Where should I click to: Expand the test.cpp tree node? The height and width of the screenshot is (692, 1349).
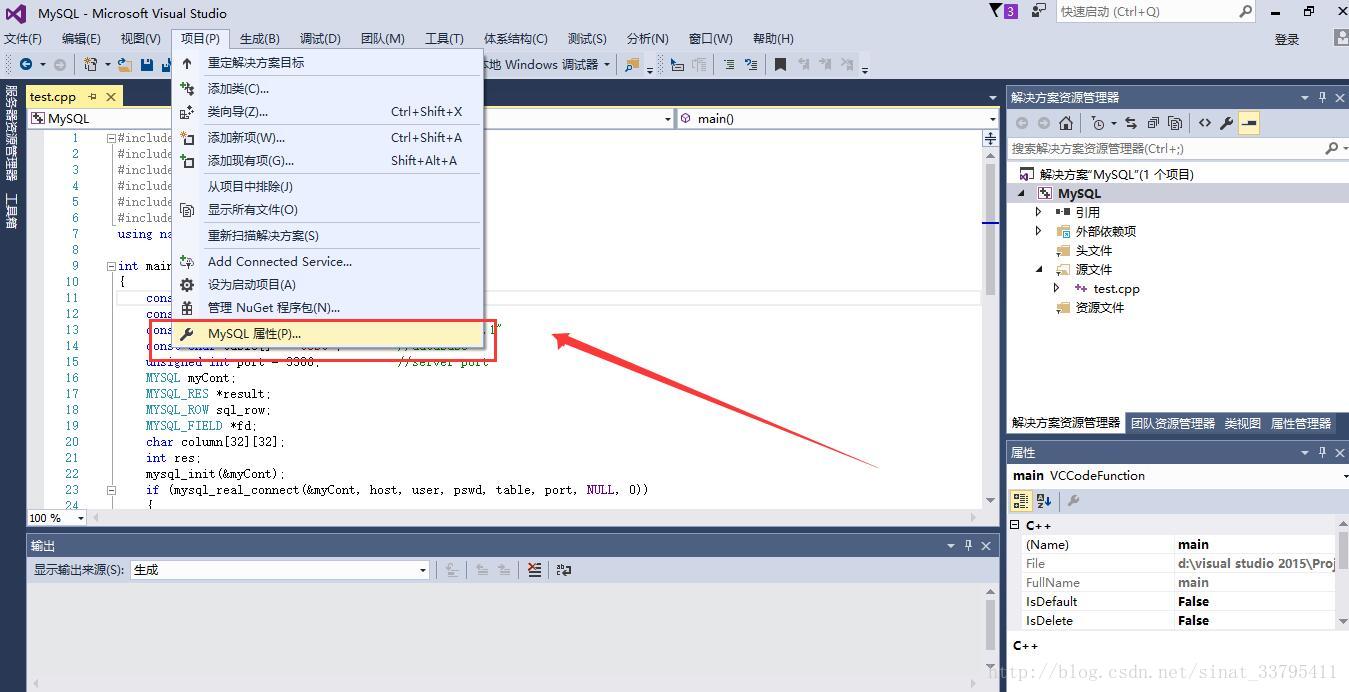coord(1057,288)
